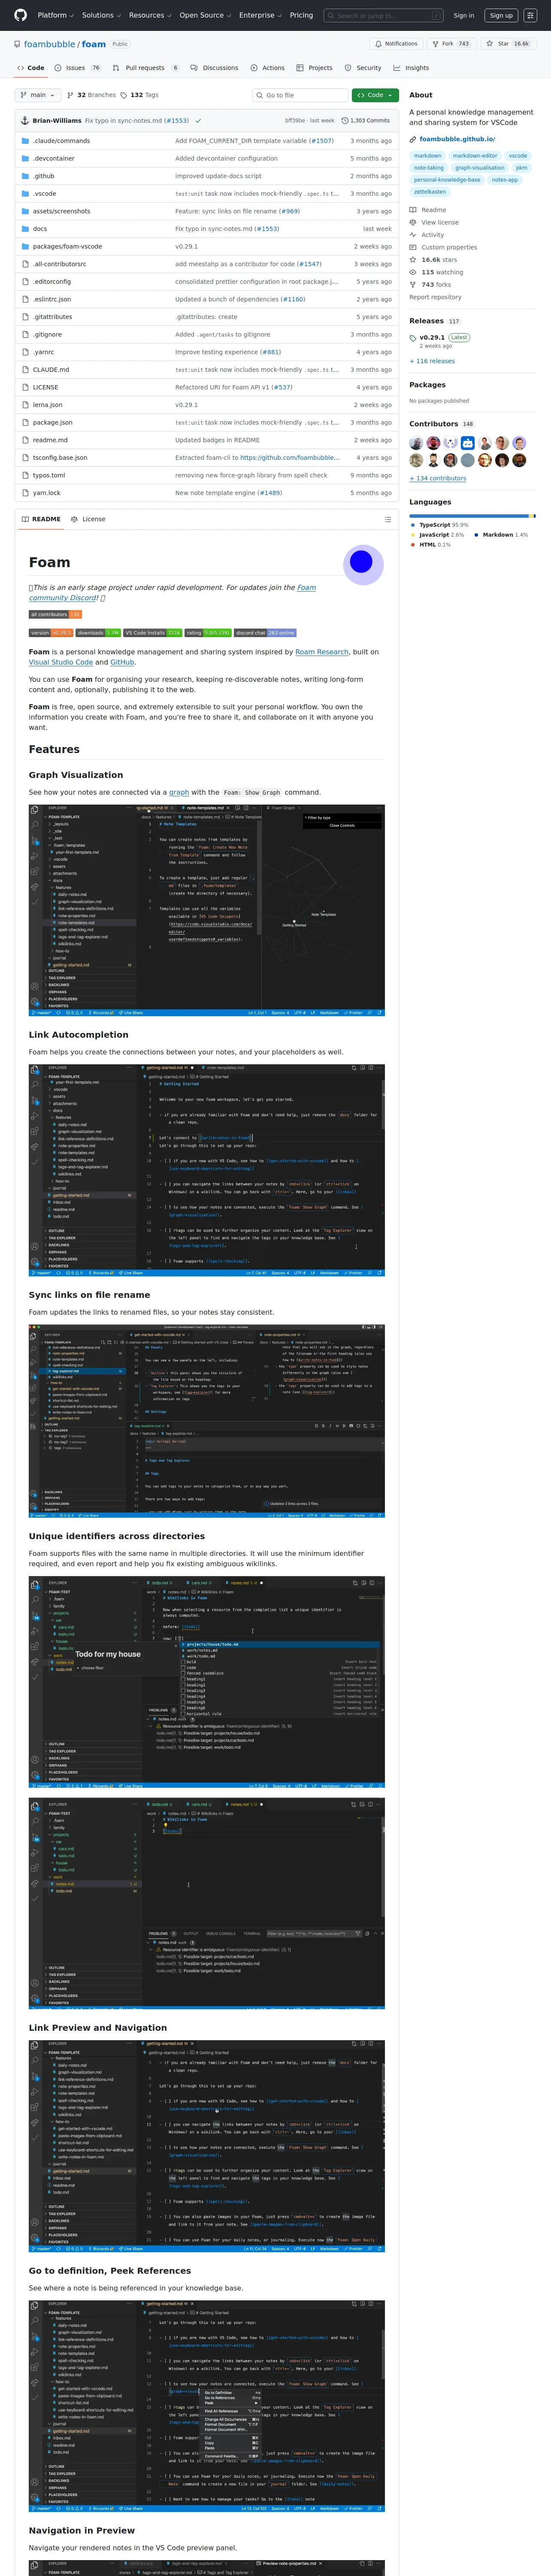551x2576 pixels.
Task: Click the link icon beside foambubble.github.io
Action: [413, 139]
